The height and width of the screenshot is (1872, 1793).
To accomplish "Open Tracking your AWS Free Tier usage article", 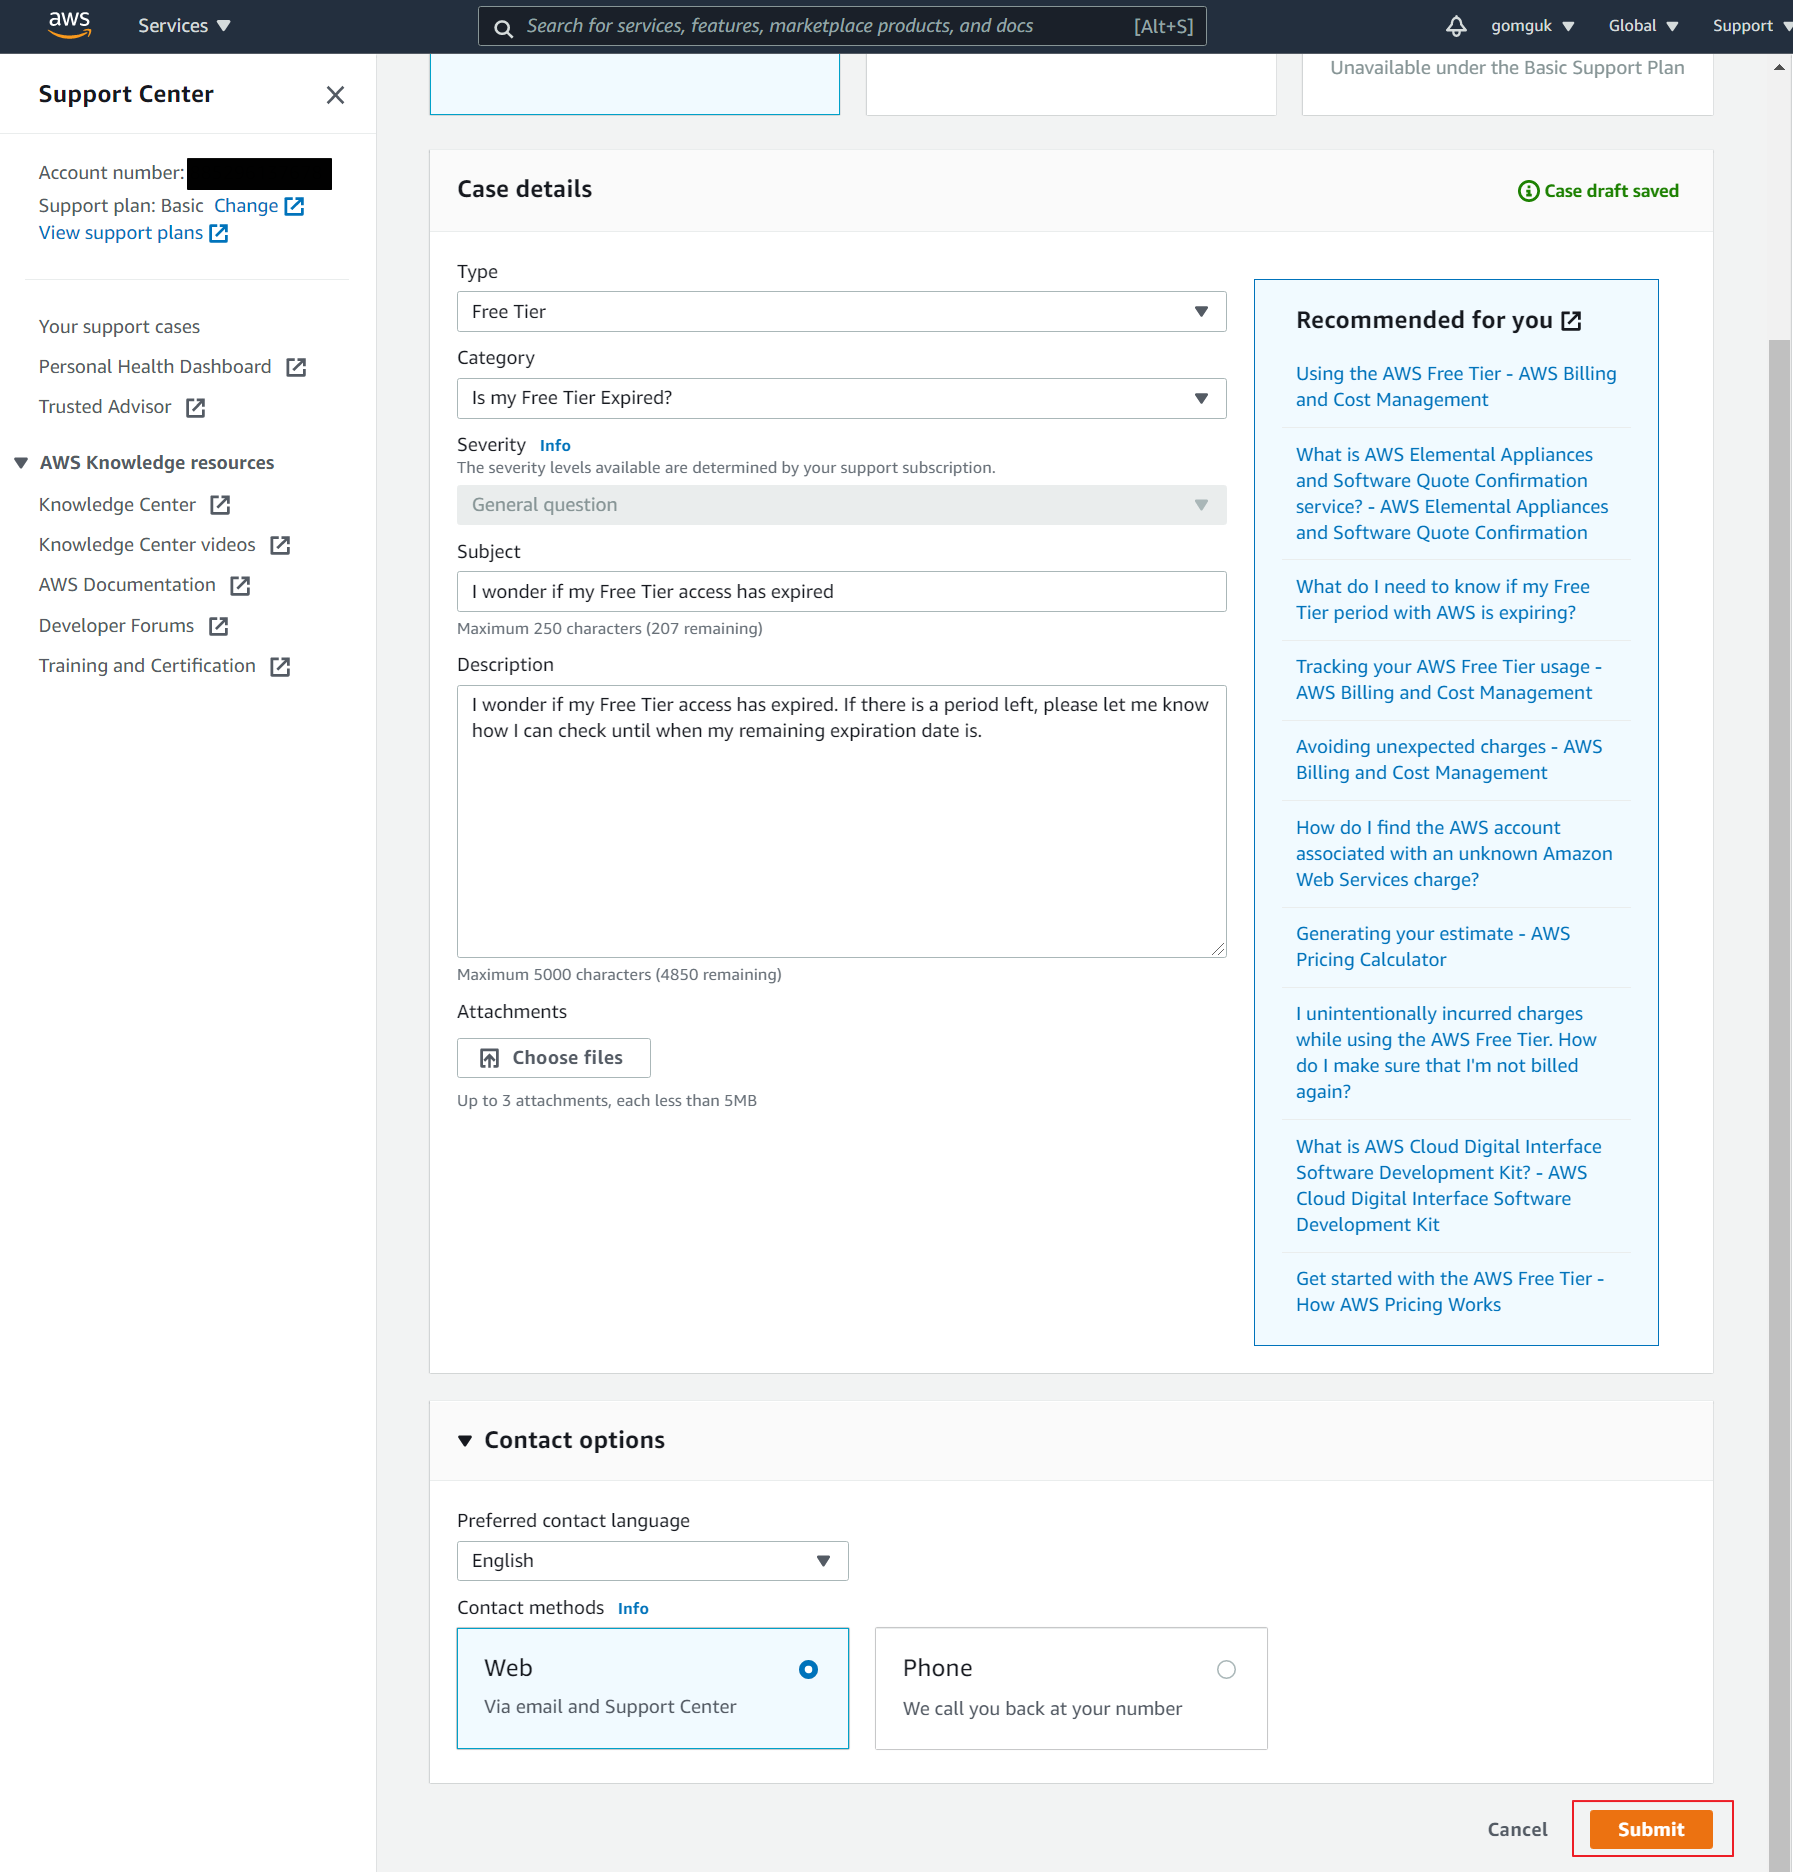I will [x=1449, y=680].
